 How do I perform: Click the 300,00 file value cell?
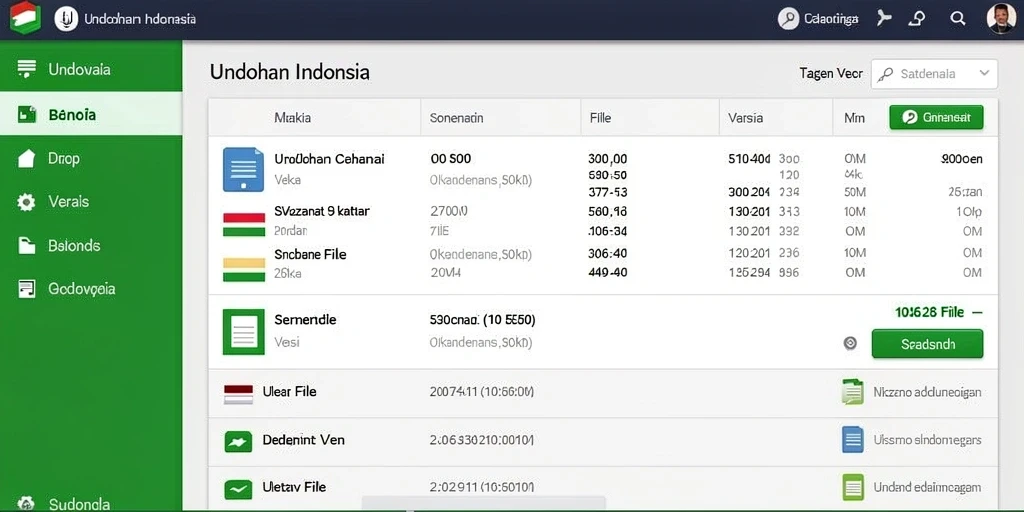607,159
